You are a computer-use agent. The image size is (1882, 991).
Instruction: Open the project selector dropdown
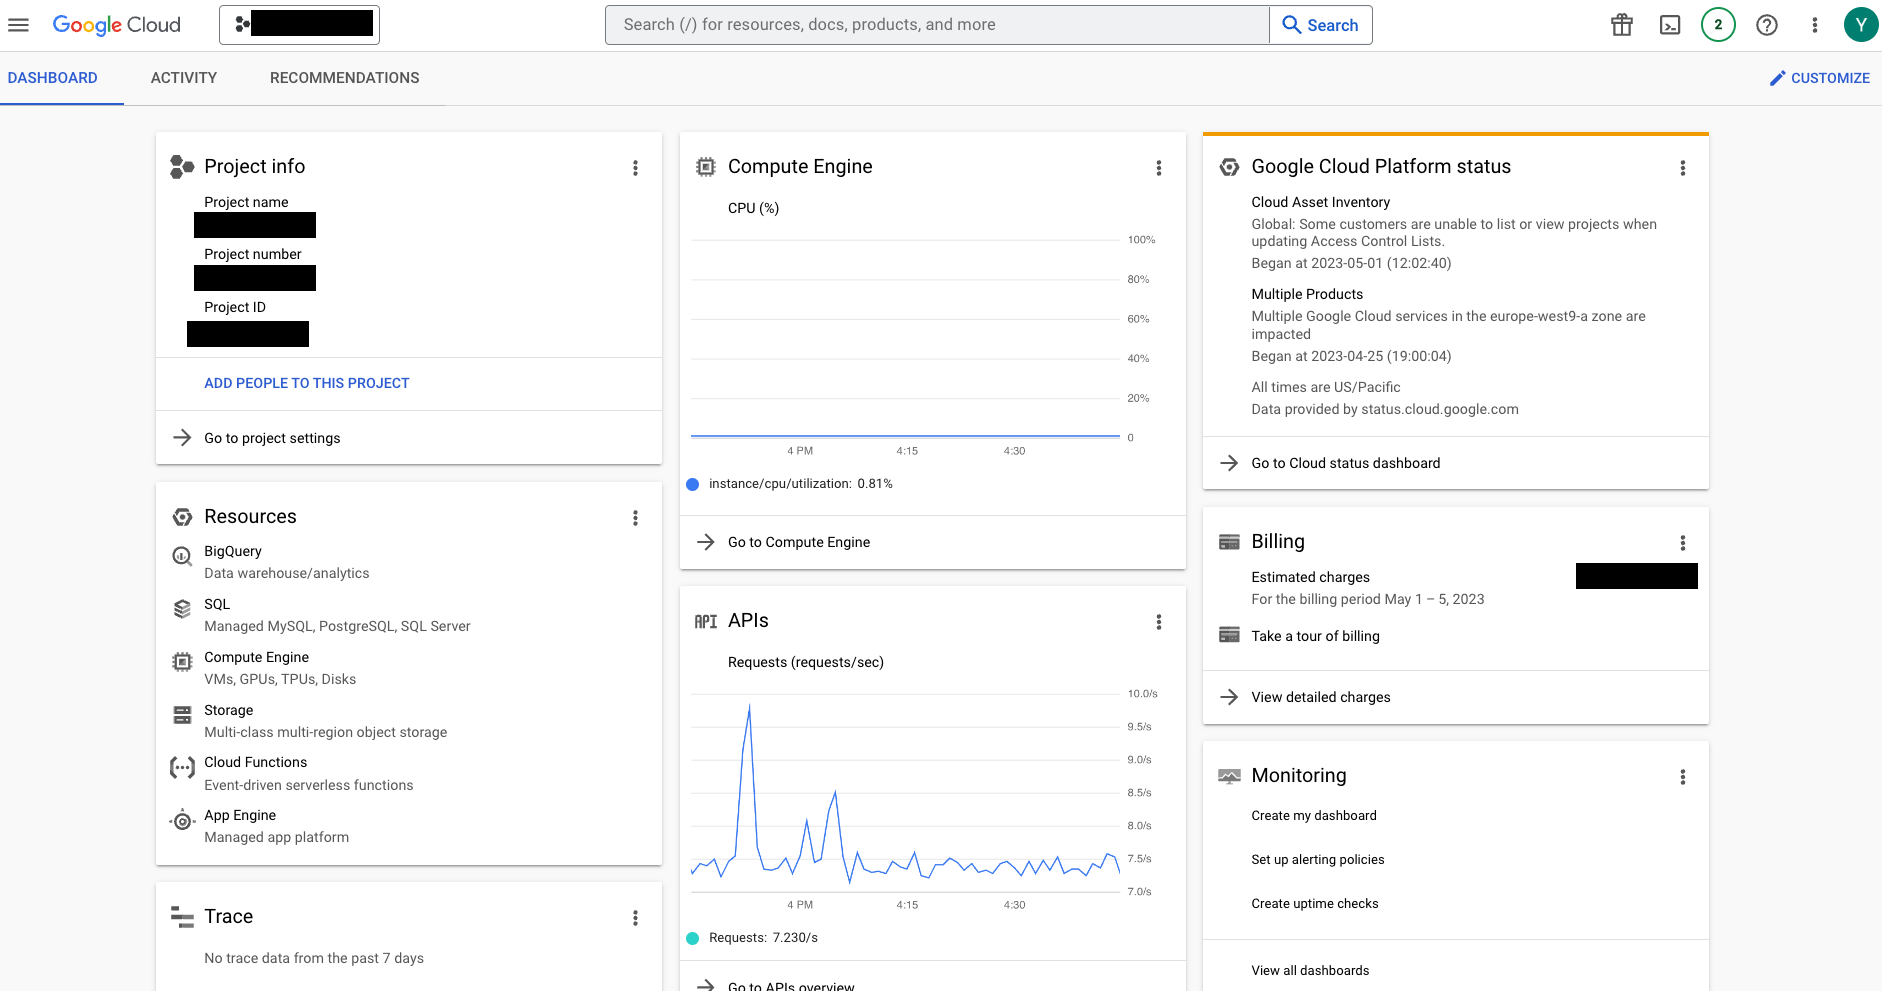(299, 25)
